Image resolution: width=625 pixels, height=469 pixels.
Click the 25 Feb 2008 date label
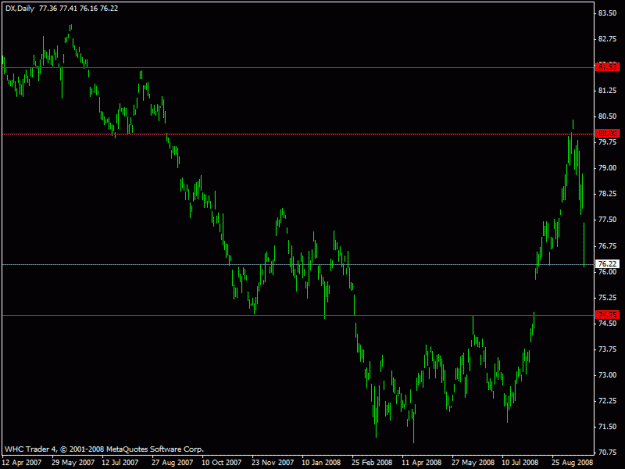[372, 463]
